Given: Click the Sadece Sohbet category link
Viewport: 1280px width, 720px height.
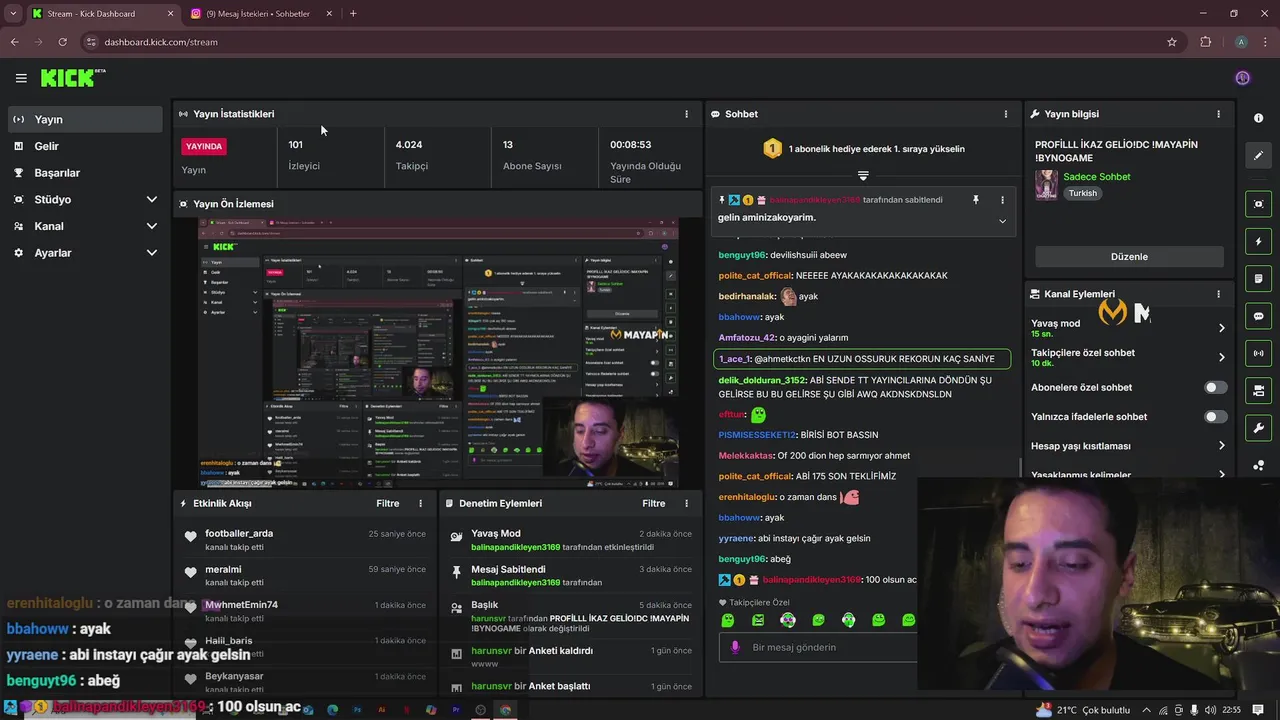Looking at the screenshot, I should (1097, 177).
